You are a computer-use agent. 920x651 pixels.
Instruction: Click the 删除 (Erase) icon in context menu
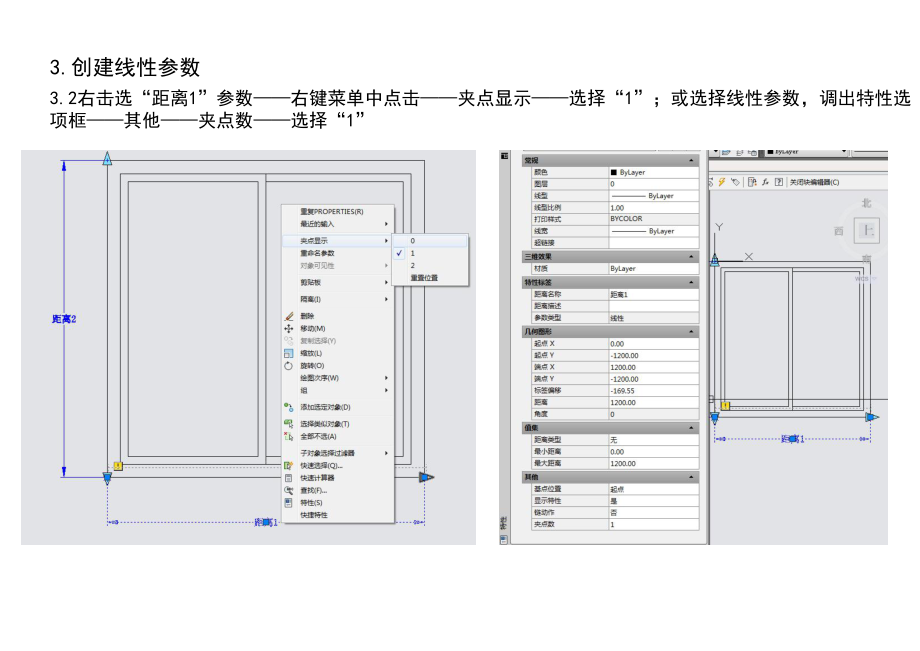(x=289, y=316)
